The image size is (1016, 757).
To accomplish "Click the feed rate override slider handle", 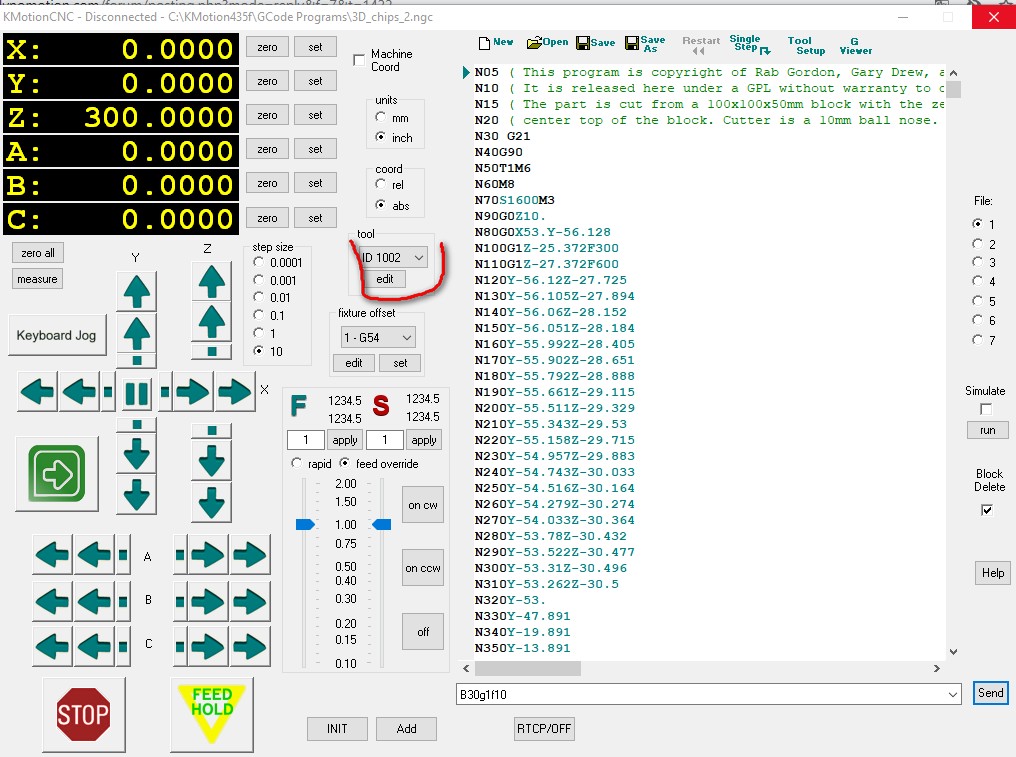I will 305,524.
